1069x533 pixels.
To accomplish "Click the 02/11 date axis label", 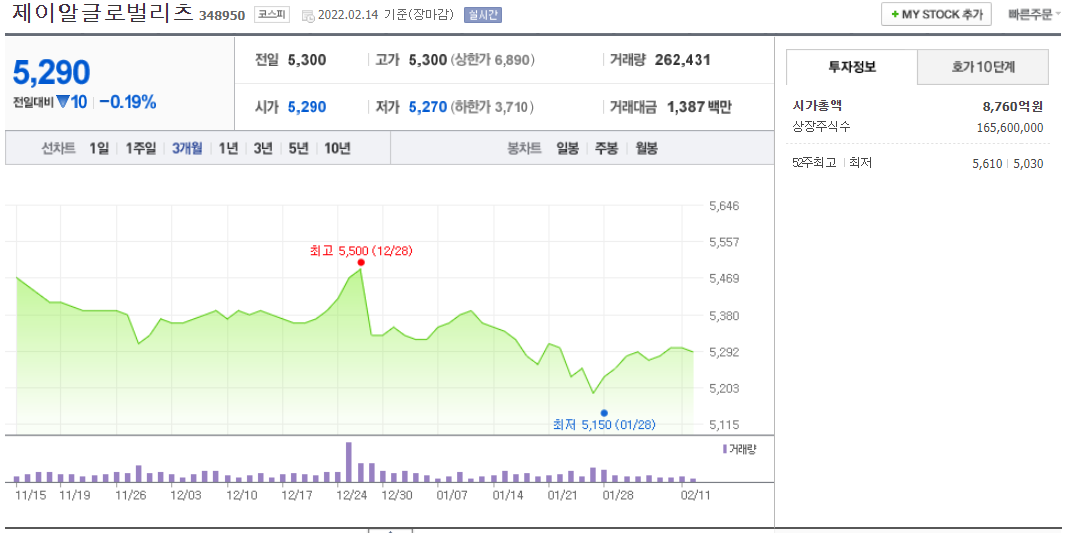I will point(693,494).
